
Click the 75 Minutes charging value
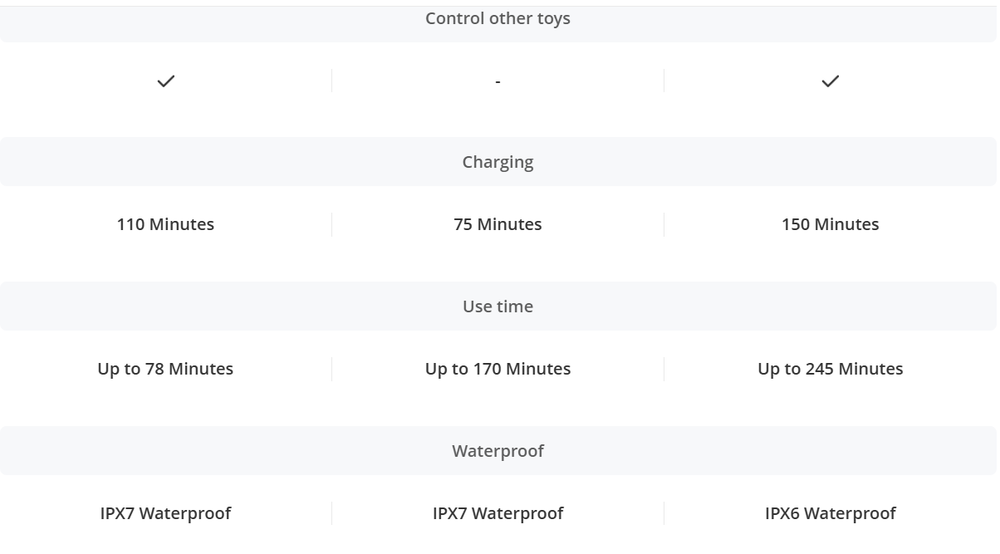tap(498, 225)
